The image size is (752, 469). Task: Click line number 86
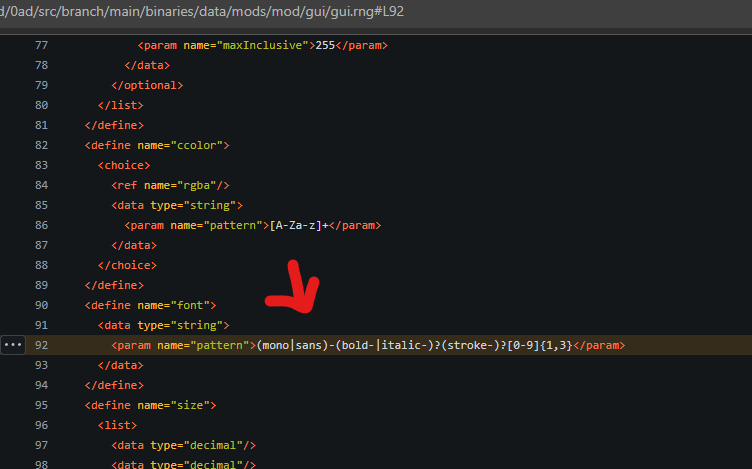[41, 225]
